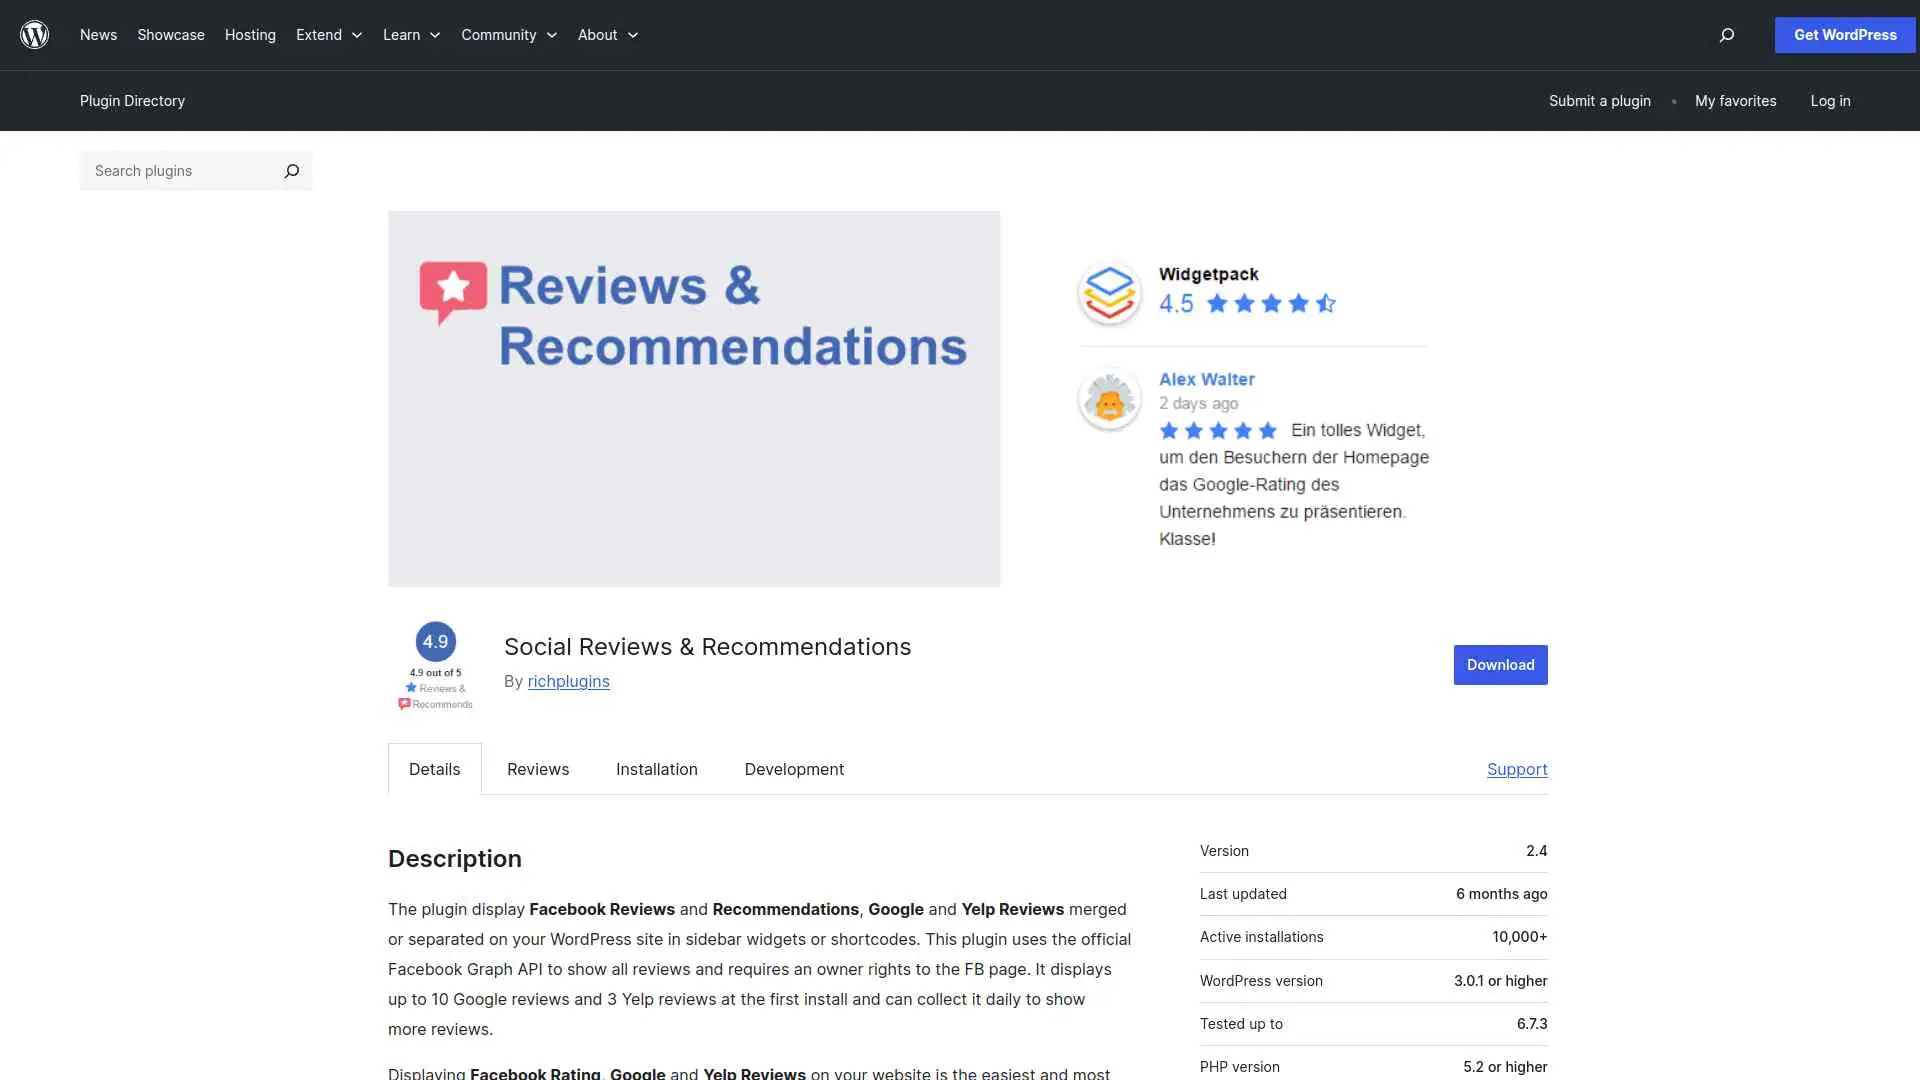This screenshot has width=1920, height=1080.
Task: Click the search icon in plugin search field
Action: pyautogui.click(x=291, y=170)
